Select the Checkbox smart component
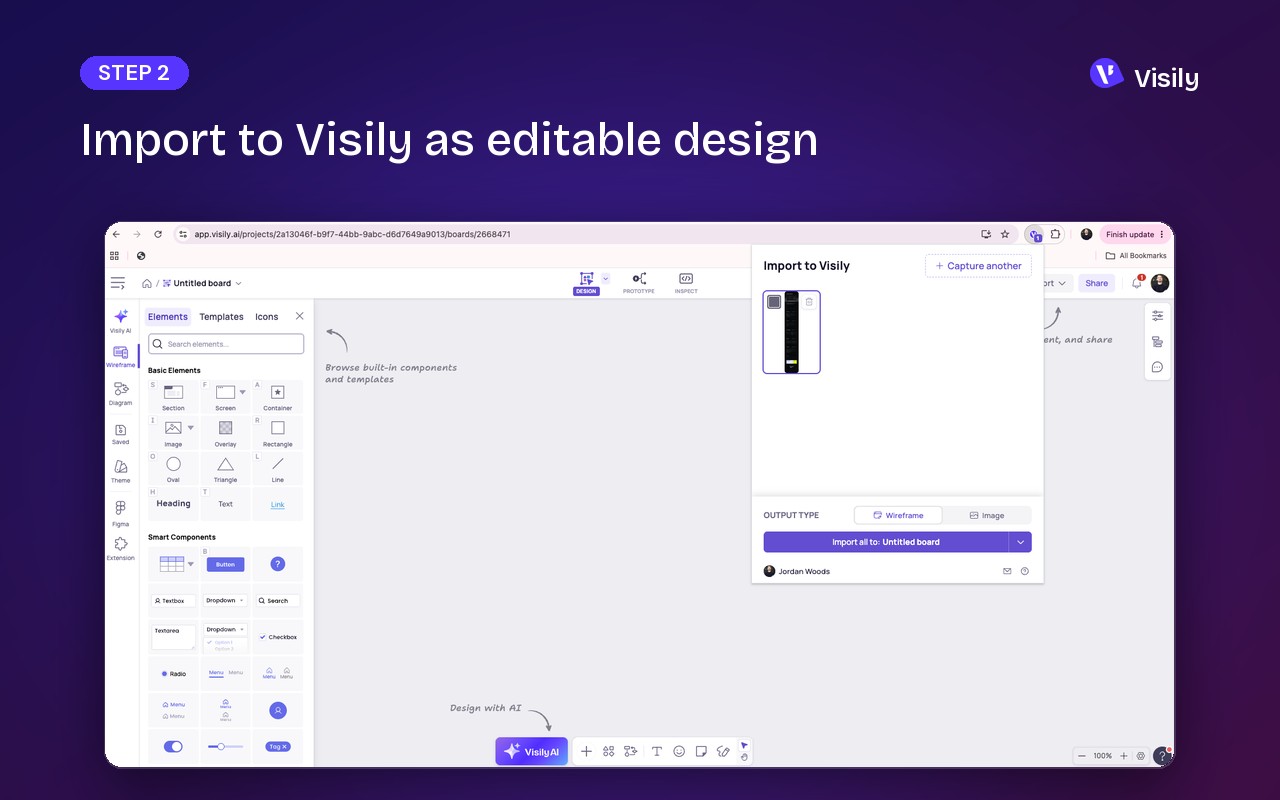This screenshot has height=800, width=1280. [x=277, y=637]
